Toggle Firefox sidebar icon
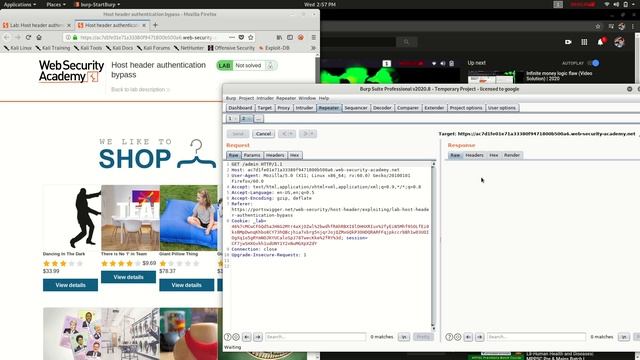This screenshot has width=640, height=360. click(x=290, y=37)
